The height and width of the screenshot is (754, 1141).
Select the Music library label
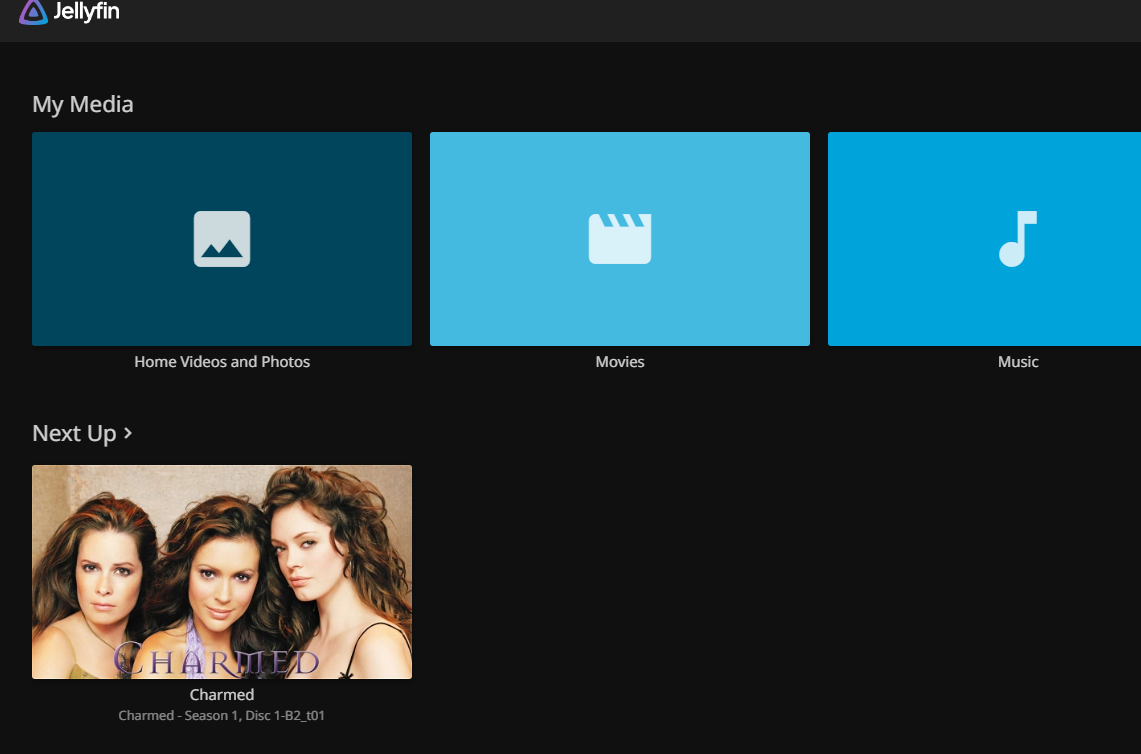click(1018, 362)
